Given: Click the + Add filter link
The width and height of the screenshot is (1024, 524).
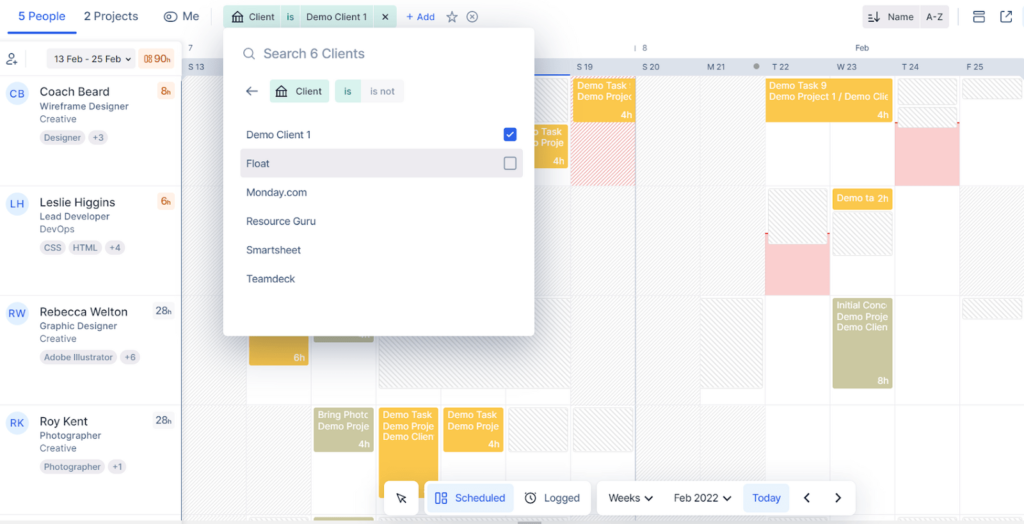Looking at the screenshot, I should coord(421,17).
